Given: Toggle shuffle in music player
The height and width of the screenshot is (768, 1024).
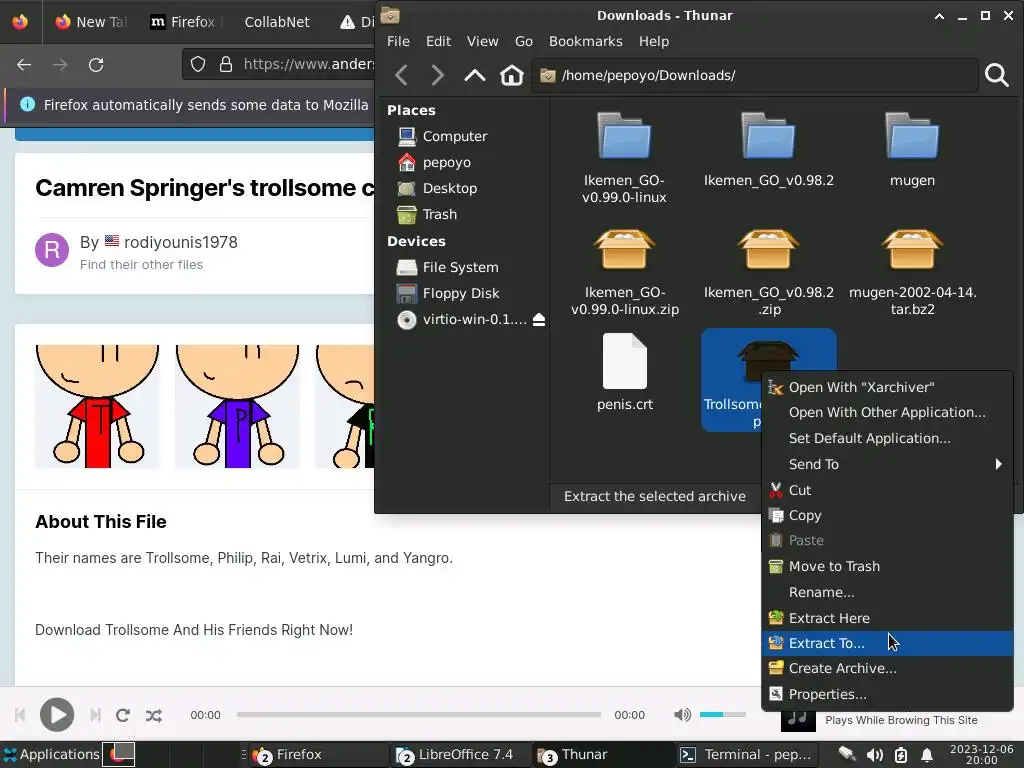Looking at the screenshot, I should 153,715.
